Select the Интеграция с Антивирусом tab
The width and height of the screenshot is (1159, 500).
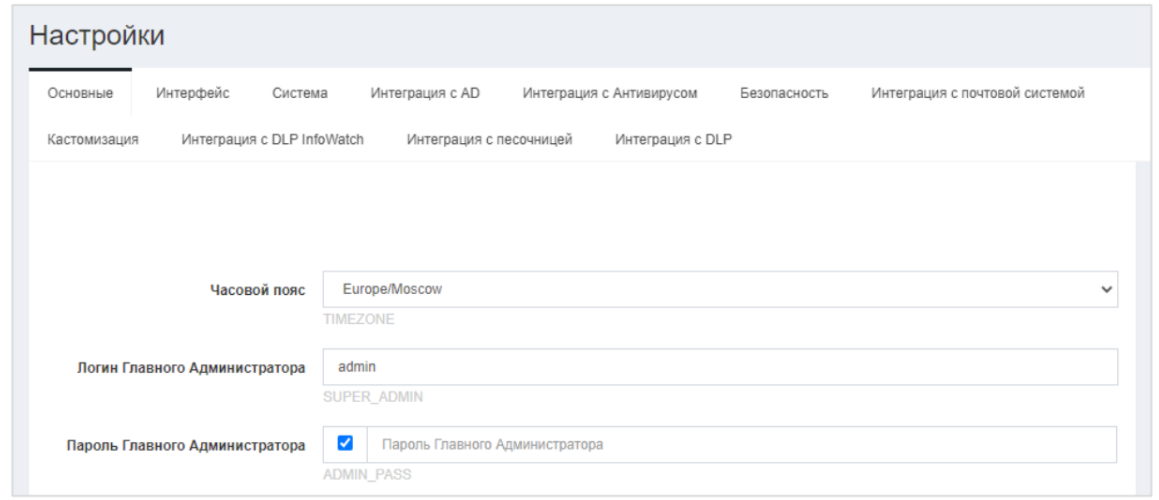(610, 93)
